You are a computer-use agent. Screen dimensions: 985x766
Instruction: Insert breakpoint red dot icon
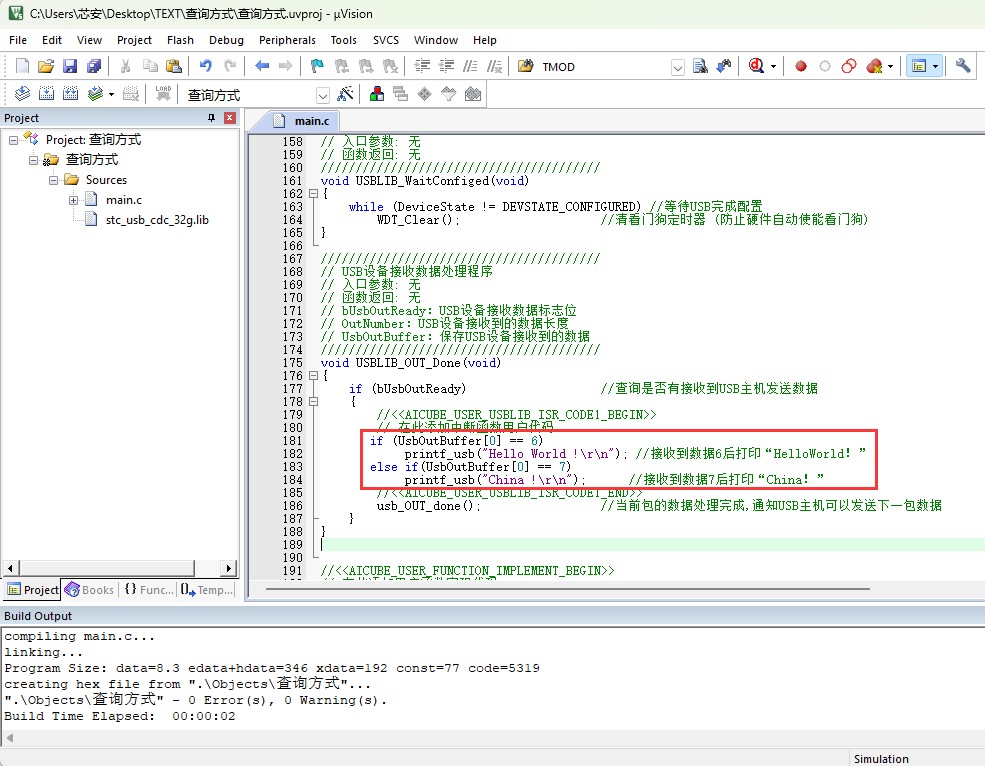[800, 66]
